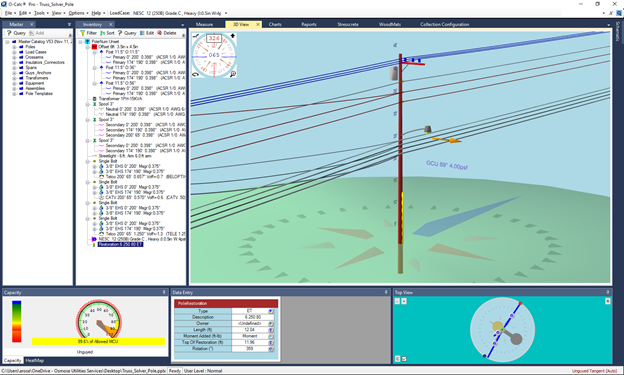
Task: Pin the Capacity panel with its pushpin
Action: pyautogui.click(x=164, y=292)
